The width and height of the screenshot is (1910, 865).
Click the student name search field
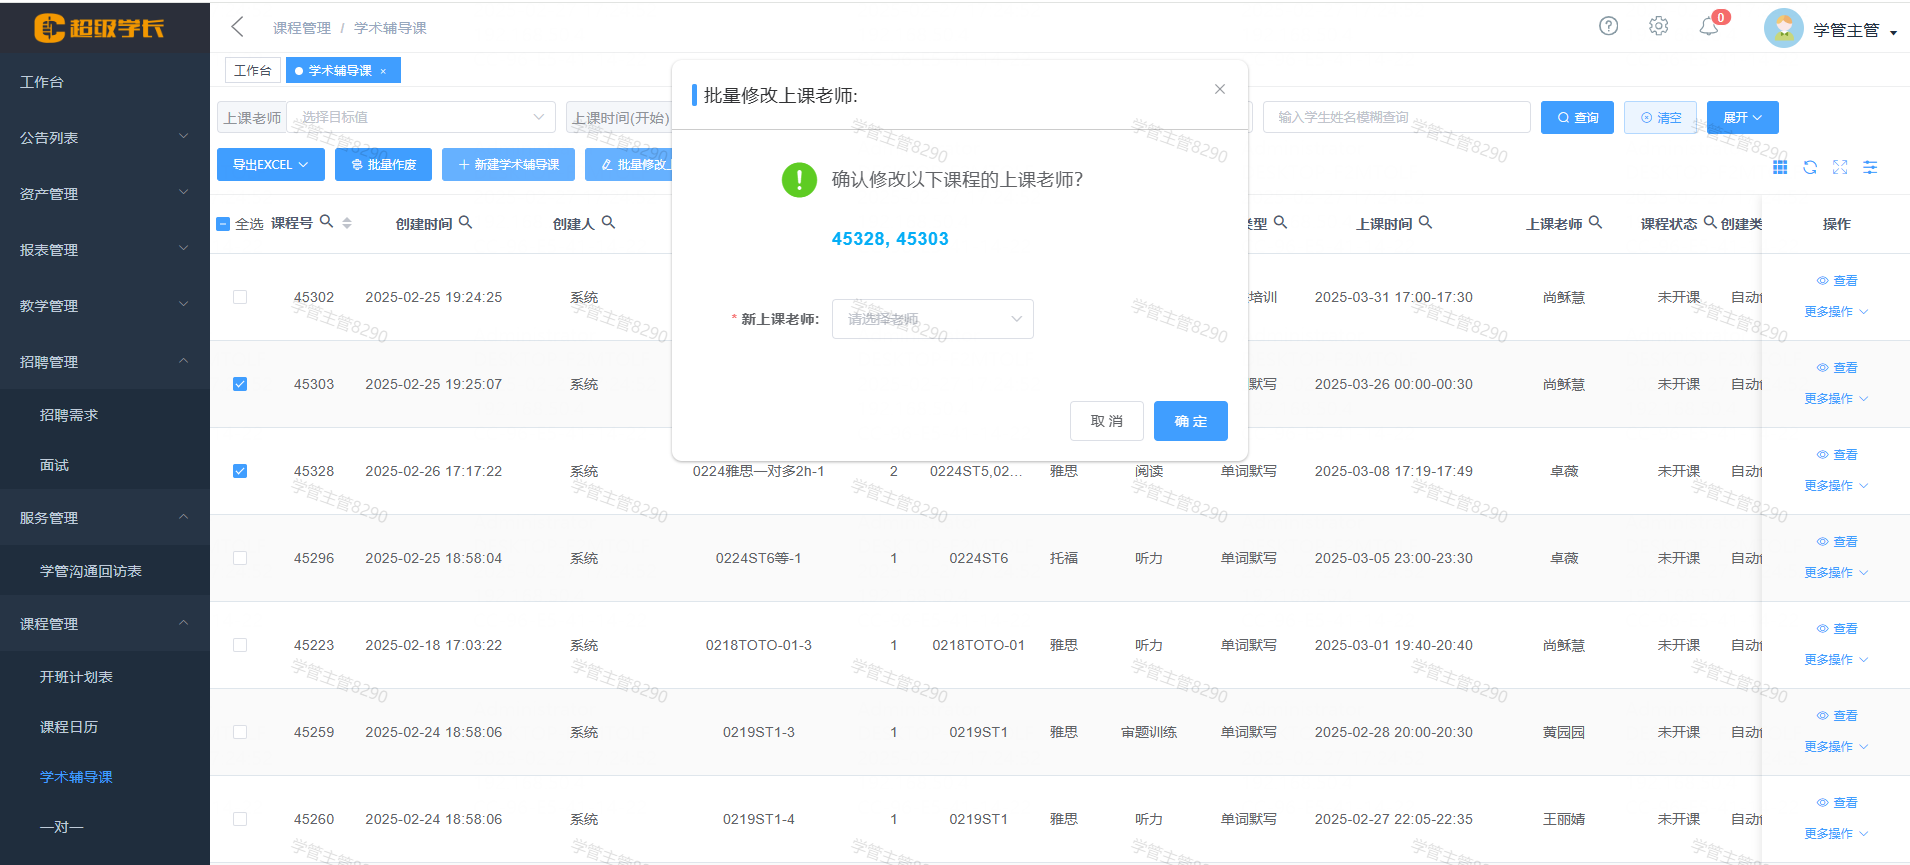1395,117
